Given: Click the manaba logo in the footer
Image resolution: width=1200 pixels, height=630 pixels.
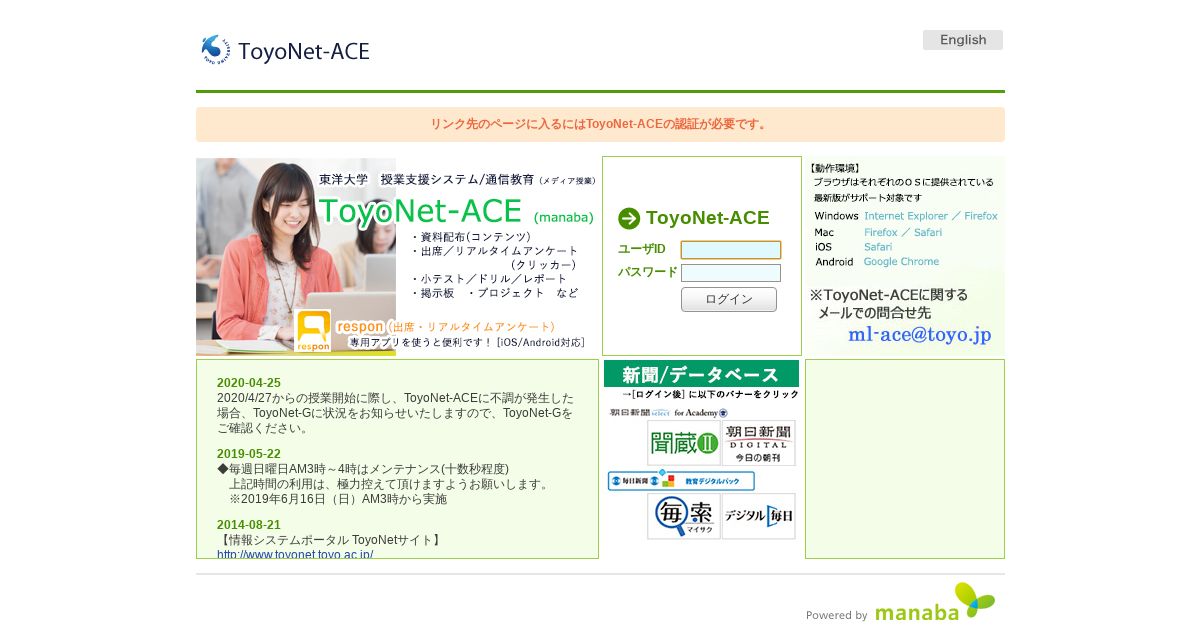Looking at the screenshot, I should pyautogui.click(x=935, y=603).
